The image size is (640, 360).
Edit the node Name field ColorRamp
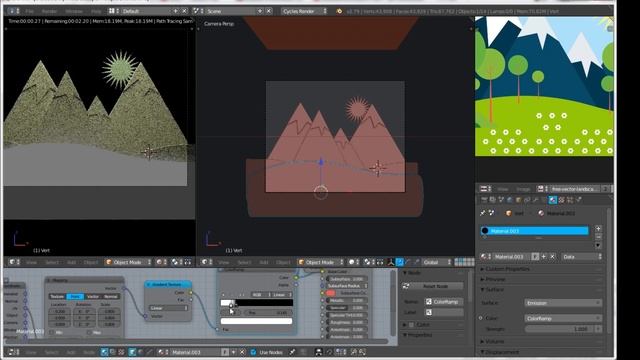[x=444, y=302]
